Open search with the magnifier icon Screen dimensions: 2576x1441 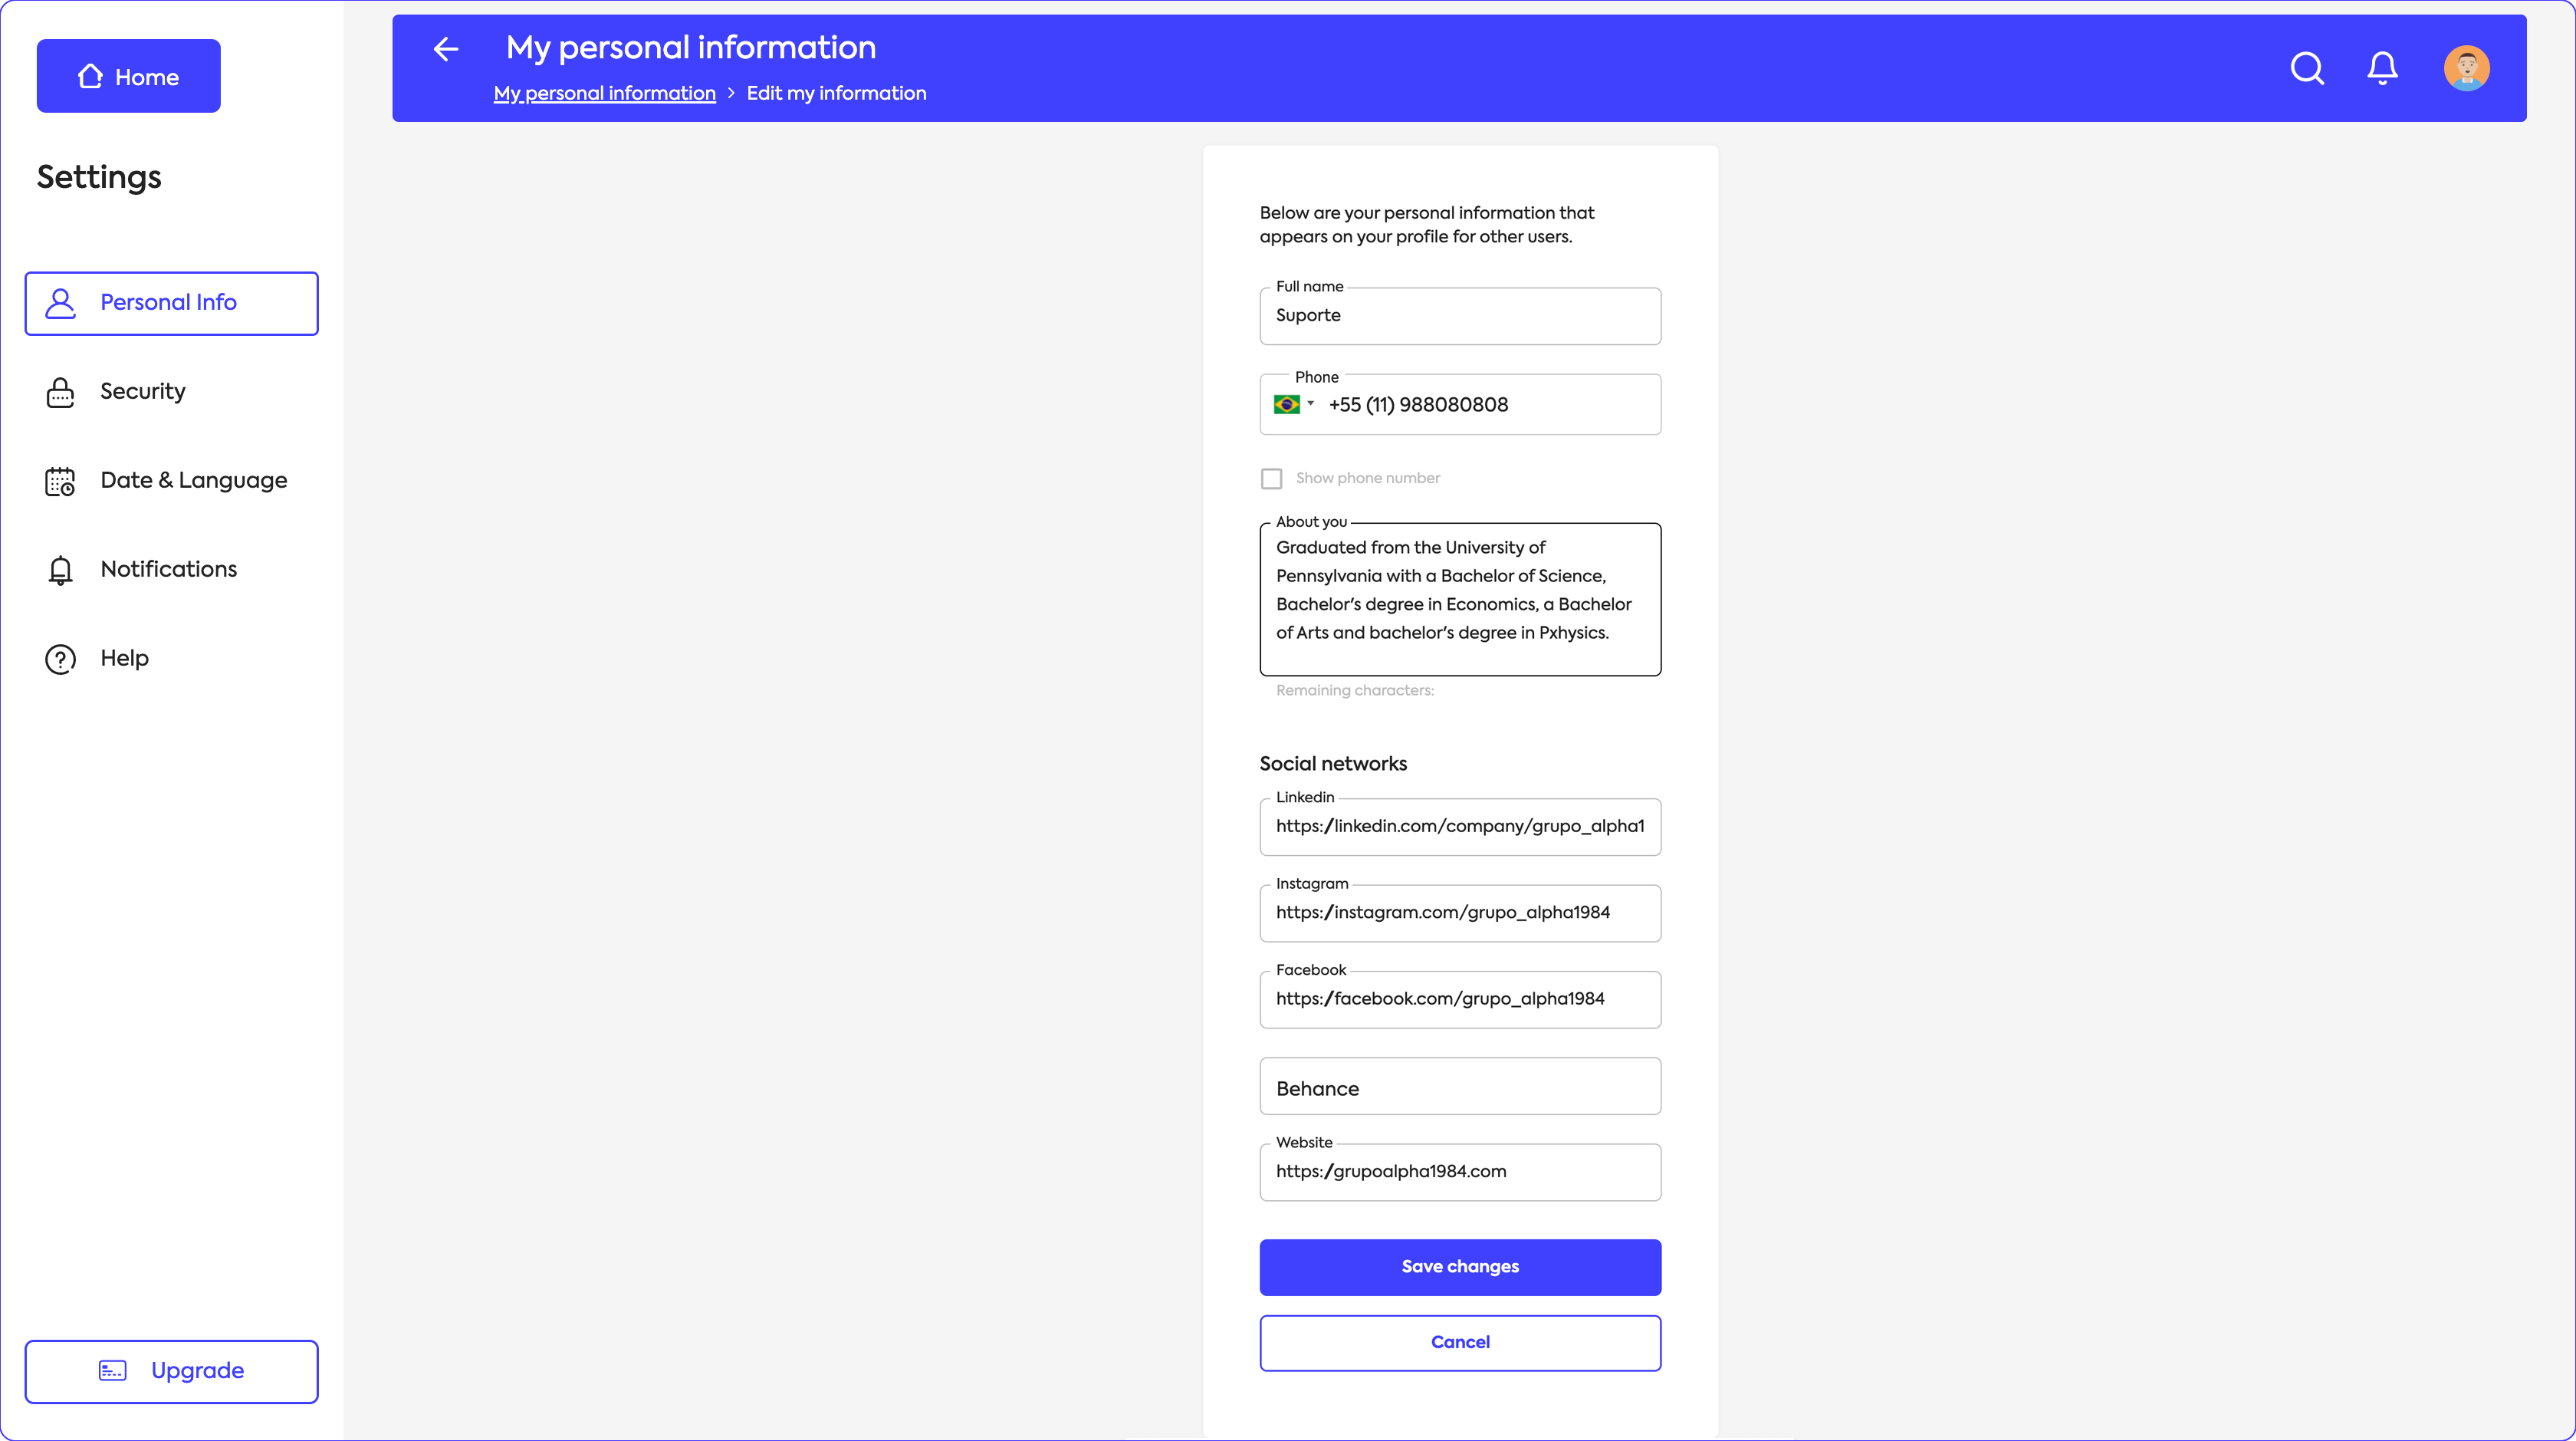(x=2307, y=68)
